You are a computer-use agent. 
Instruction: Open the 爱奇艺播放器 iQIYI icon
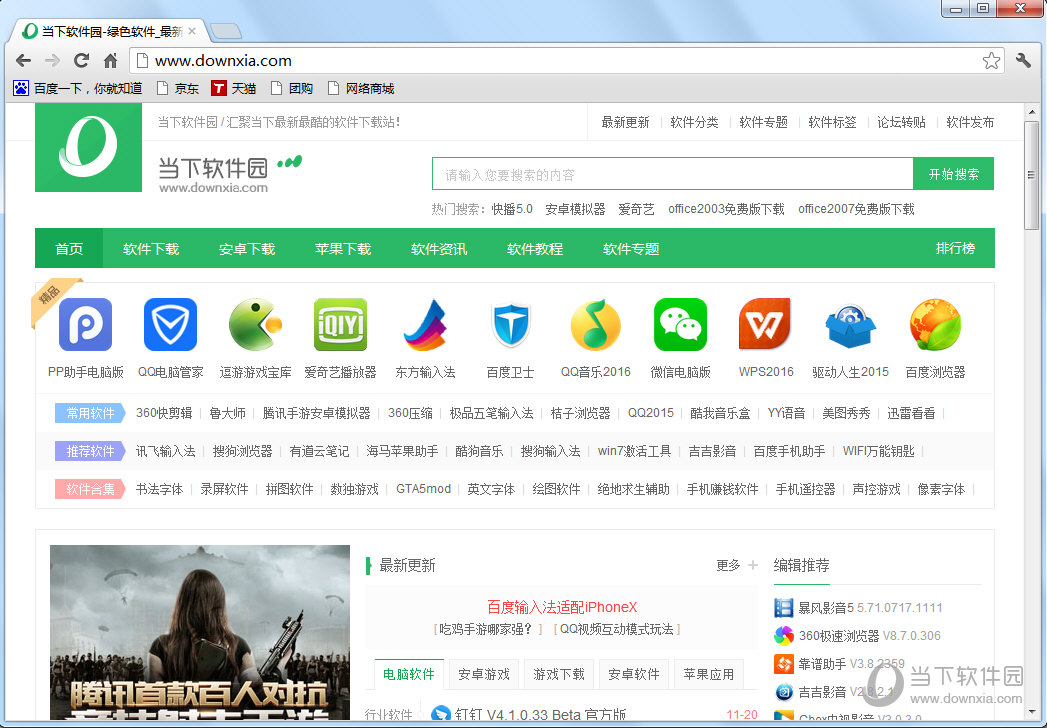point(341,325)
